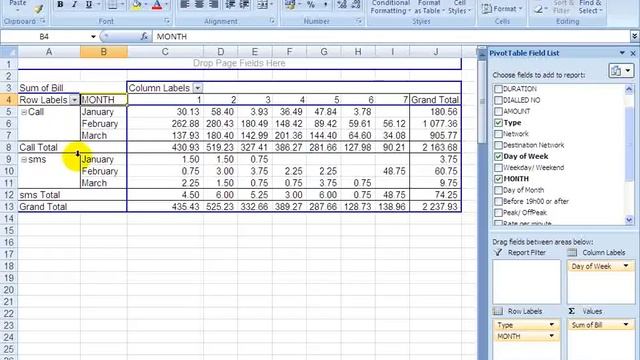The height and width of the screenshot is (360, 640).
Task: Open the Format as Table menu
Action: (429, 7)
